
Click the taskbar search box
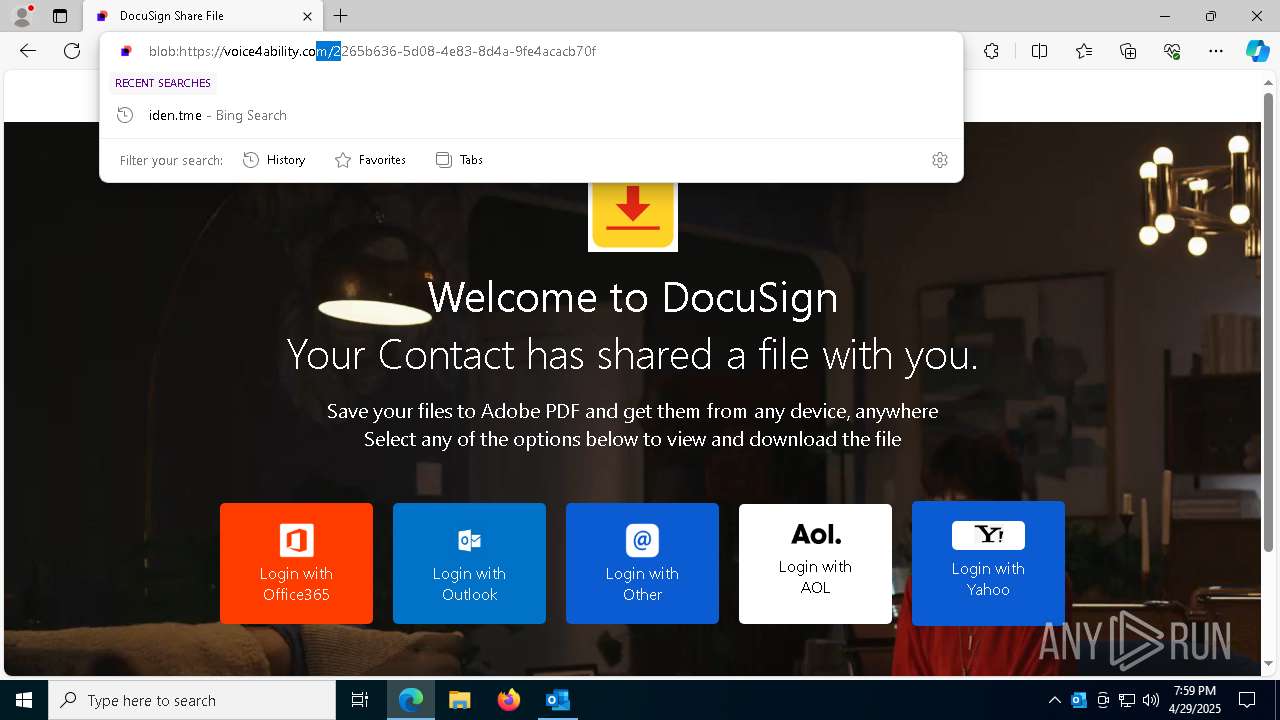(192, 700)
